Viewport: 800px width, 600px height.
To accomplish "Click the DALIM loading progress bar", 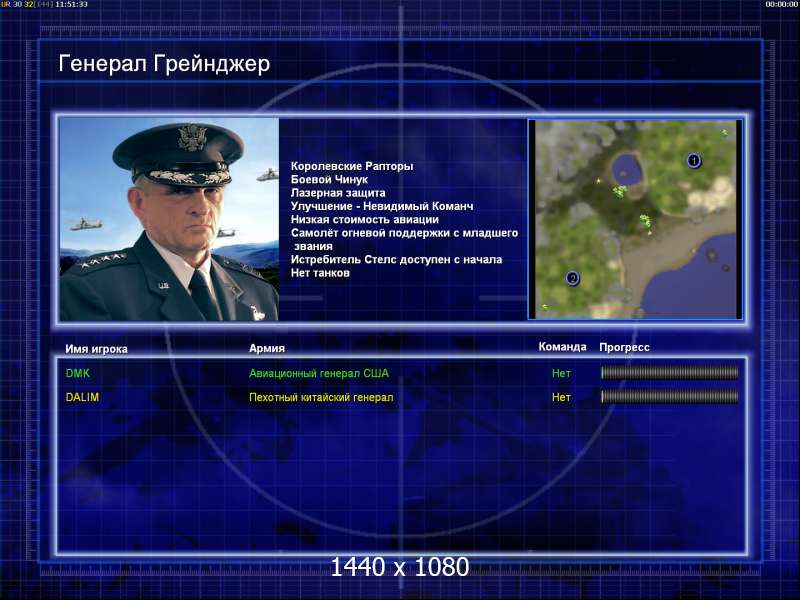I will coord(669,396).
